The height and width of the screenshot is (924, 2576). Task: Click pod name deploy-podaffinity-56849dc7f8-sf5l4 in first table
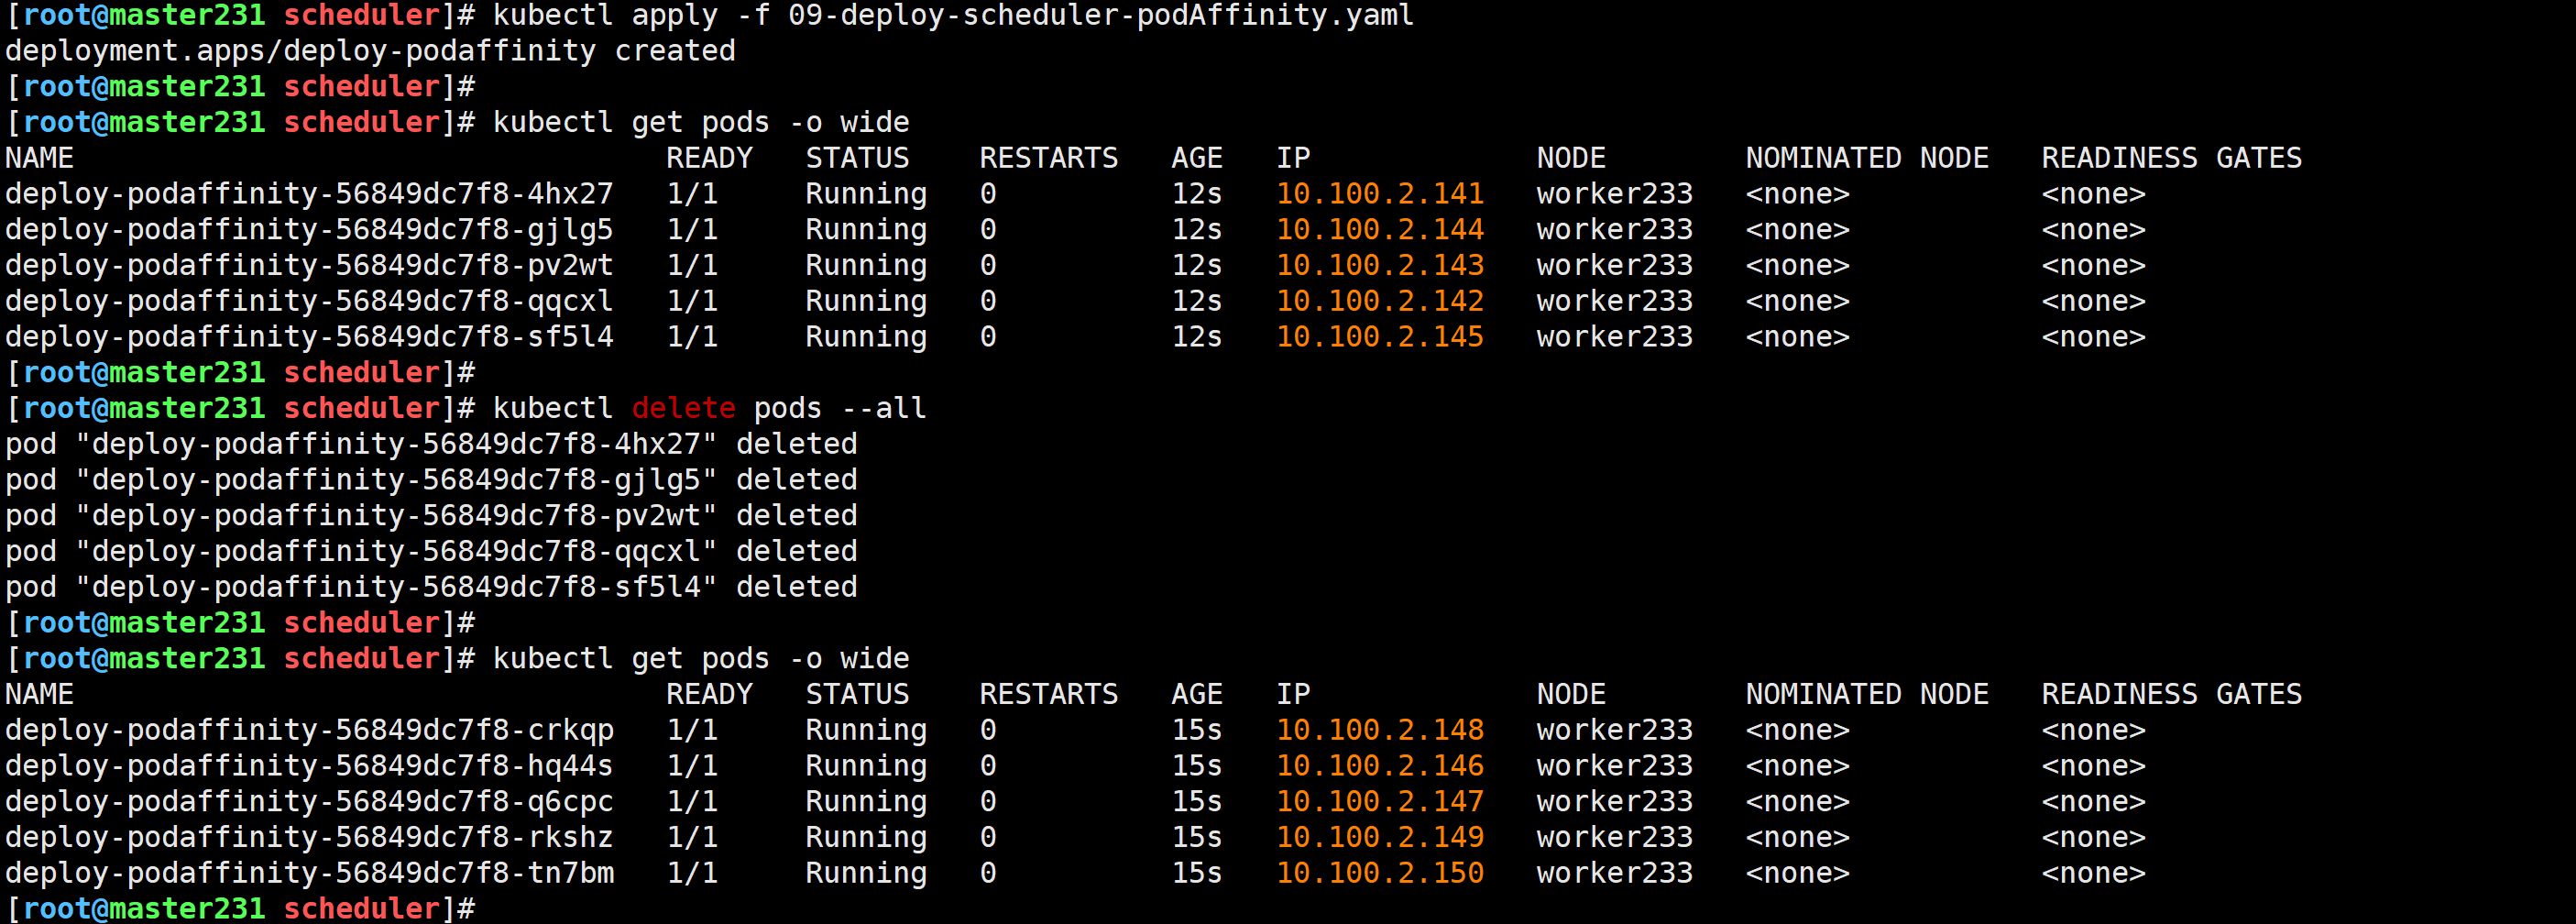309,337
